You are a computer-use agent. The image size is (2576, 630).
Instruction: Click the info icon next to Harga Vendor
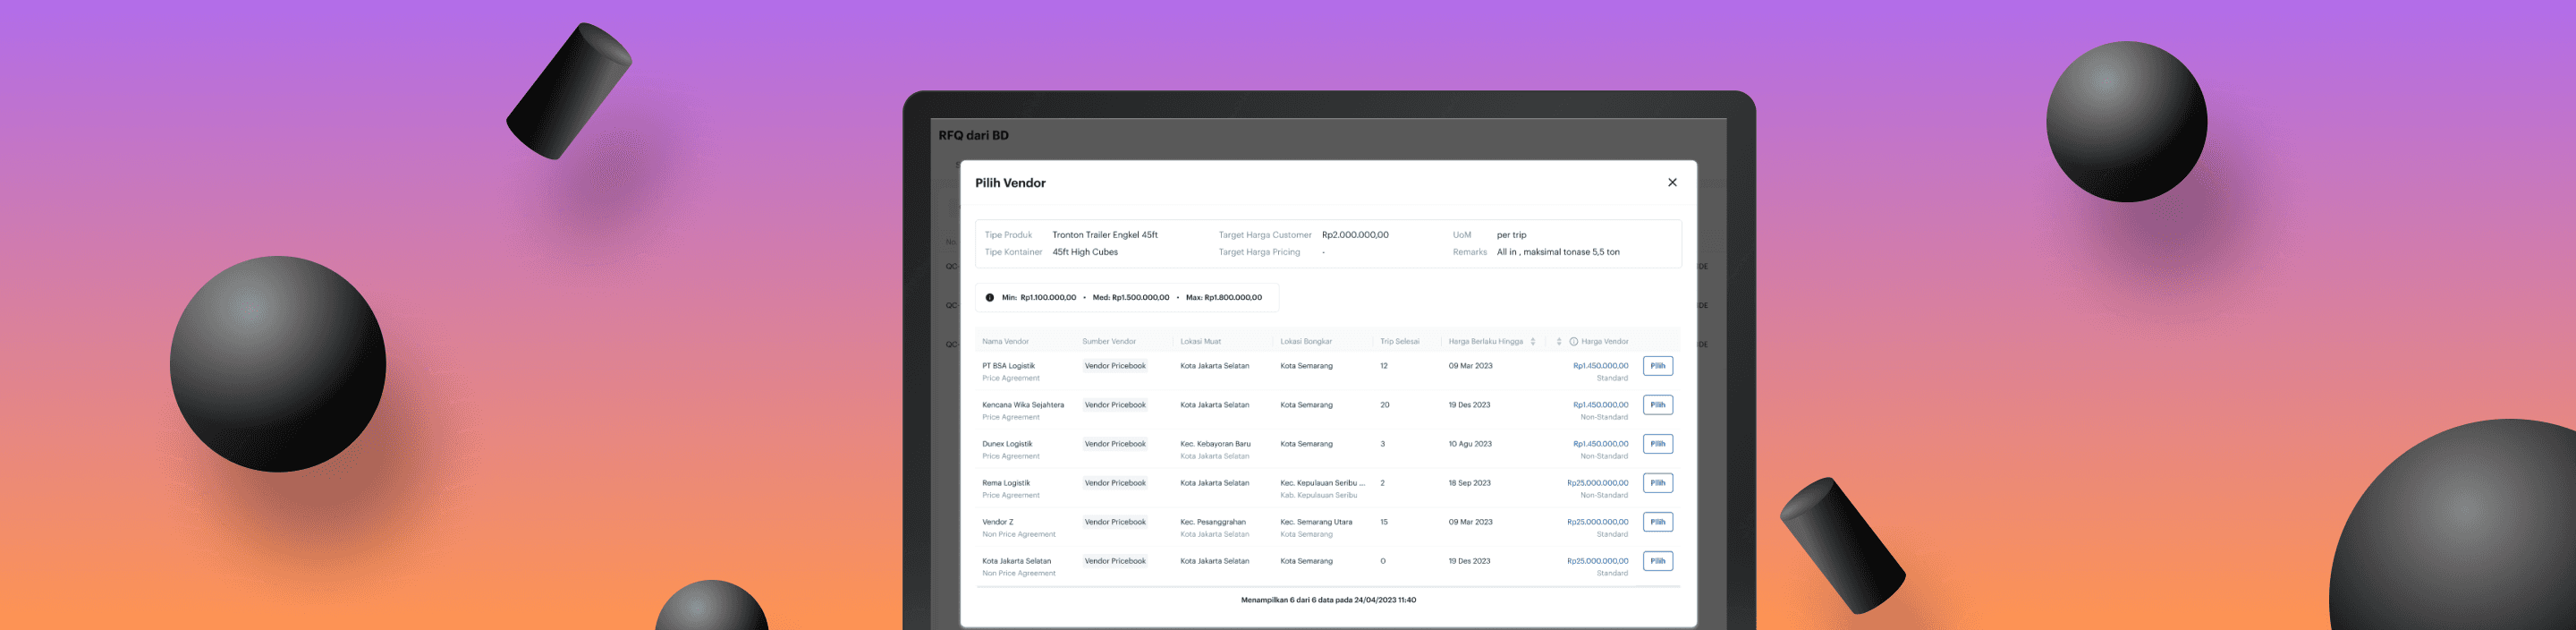pos(1573,342)
